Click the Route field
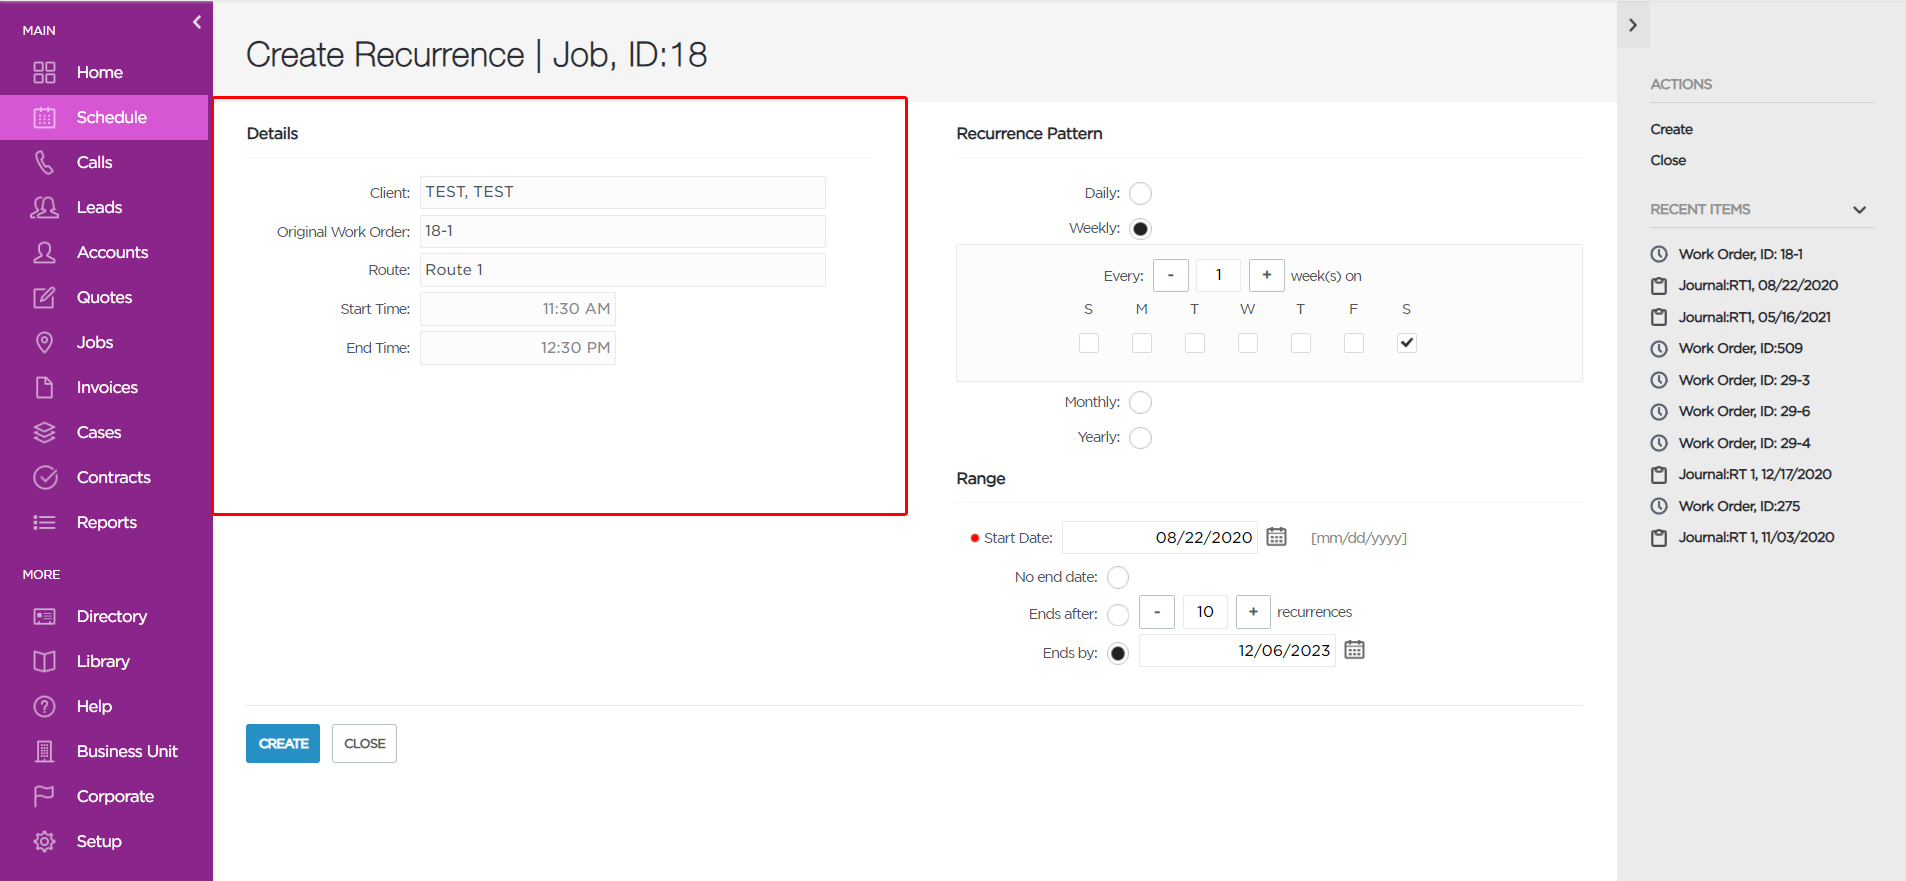 click(x=623, y=270)
